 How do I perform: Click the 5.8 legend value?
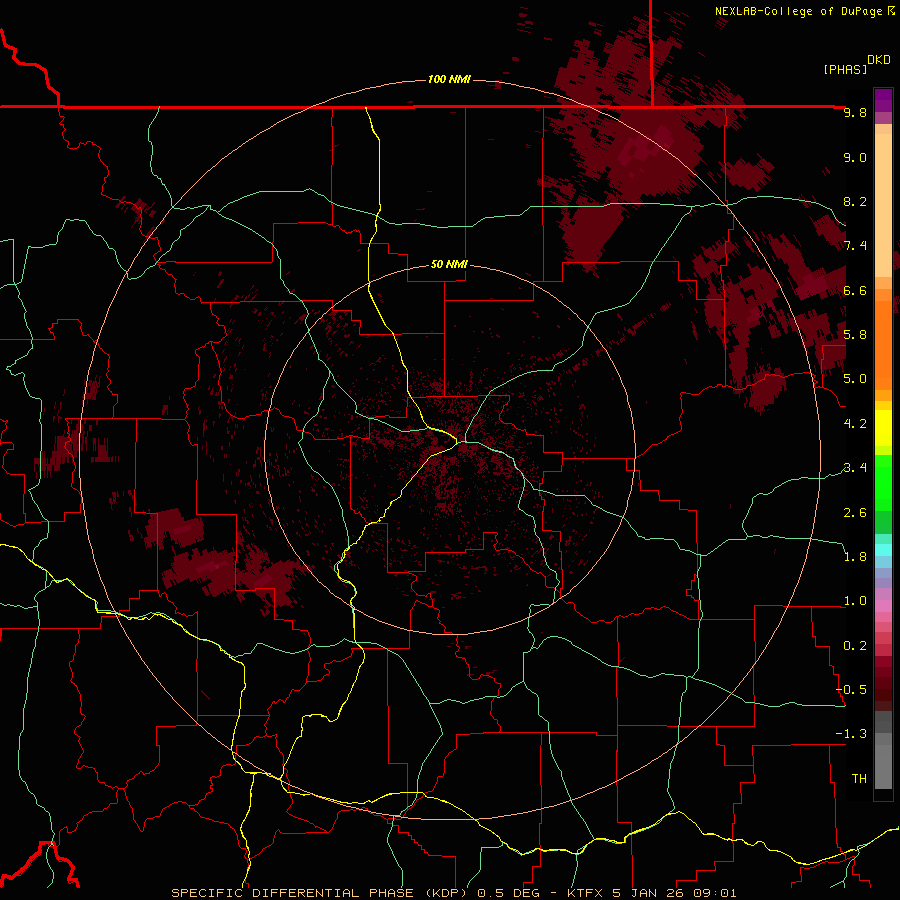tap(855, 335)
